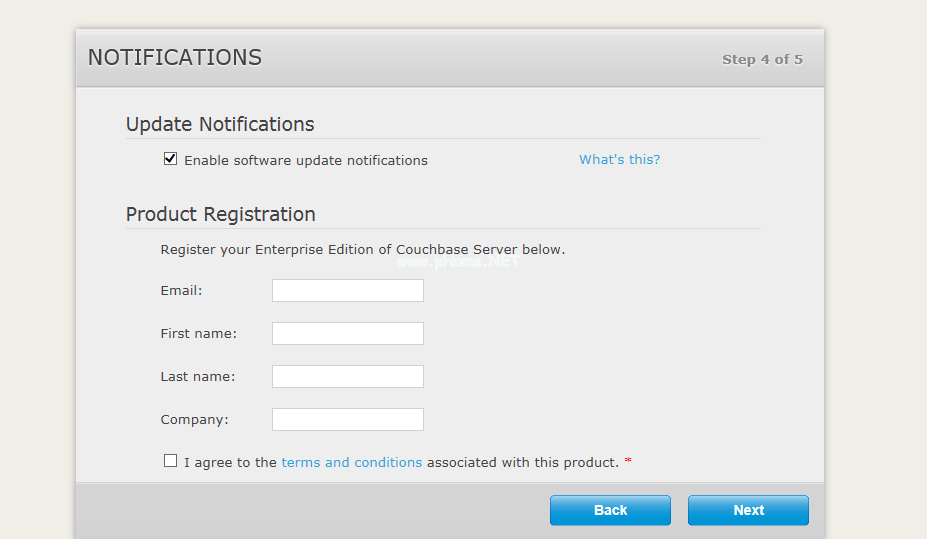Focus the Email input field
927x539 pixels.
click(x=347, y=291)
